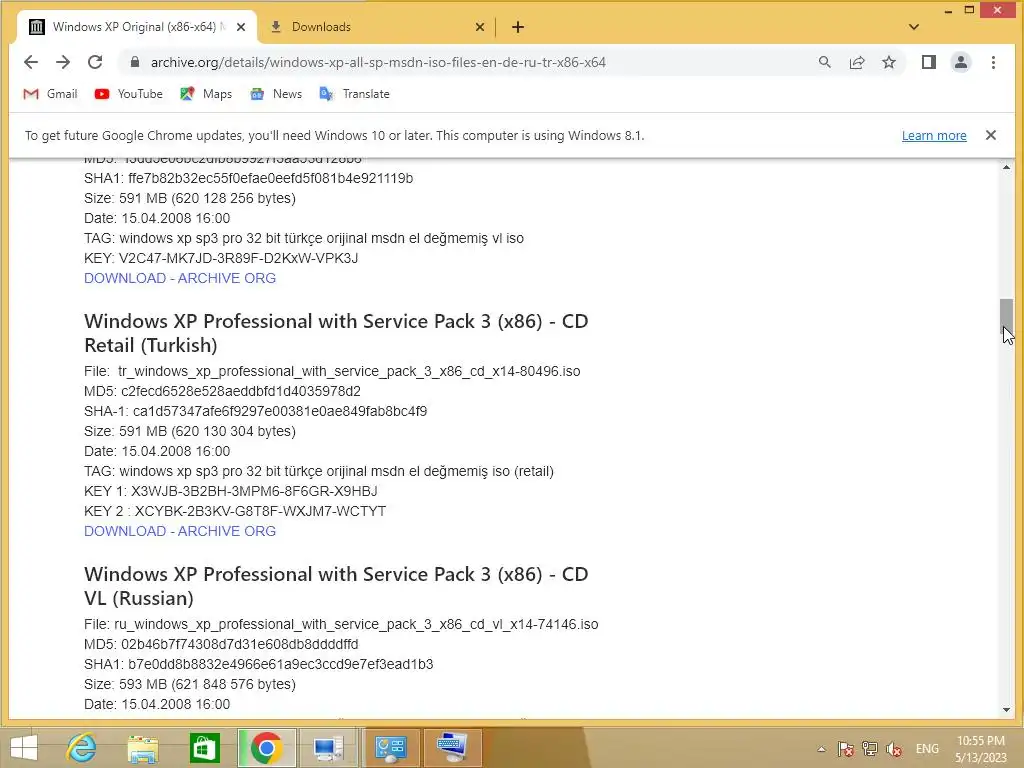Click the KEY V2C47-MK7JD line
The width and height of the screenshot is (1024, 768).
221,258
